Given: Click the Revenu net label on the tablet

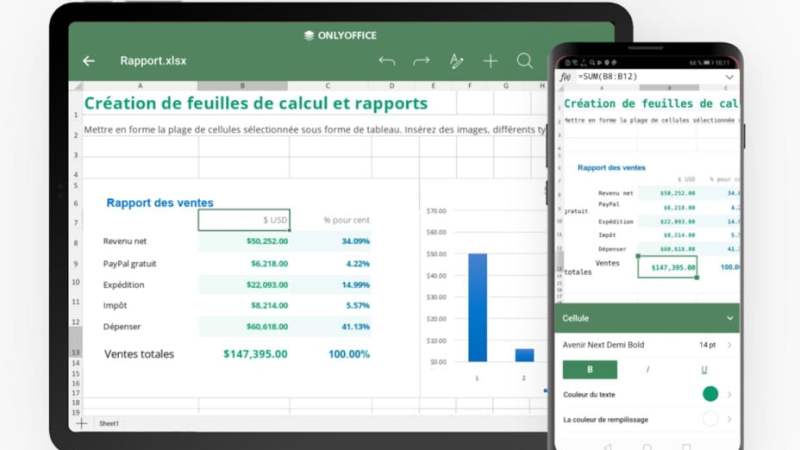Looking at the screenshot, I should click(124, 241).
